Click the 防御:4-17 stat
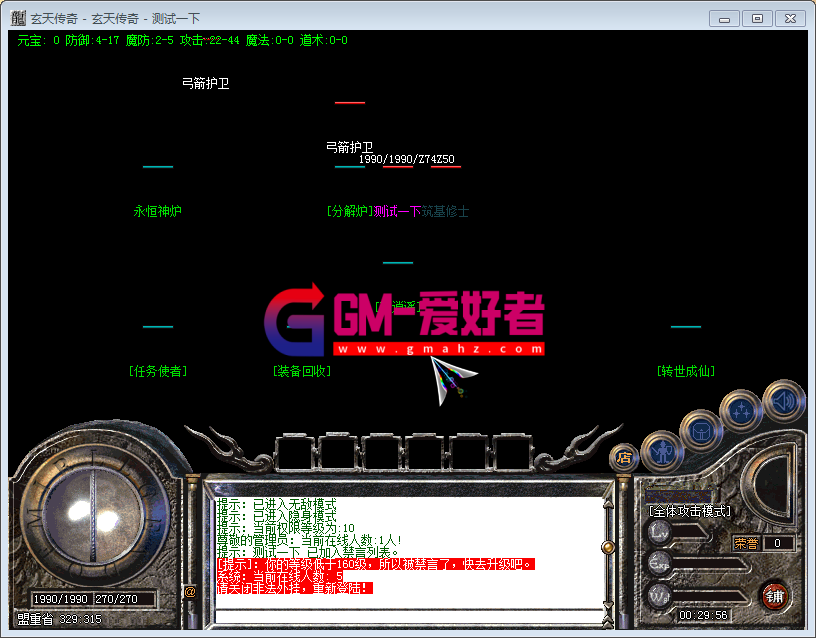Image resolution: width=816 pixels, height=638 pixels. tap(92, 40)
